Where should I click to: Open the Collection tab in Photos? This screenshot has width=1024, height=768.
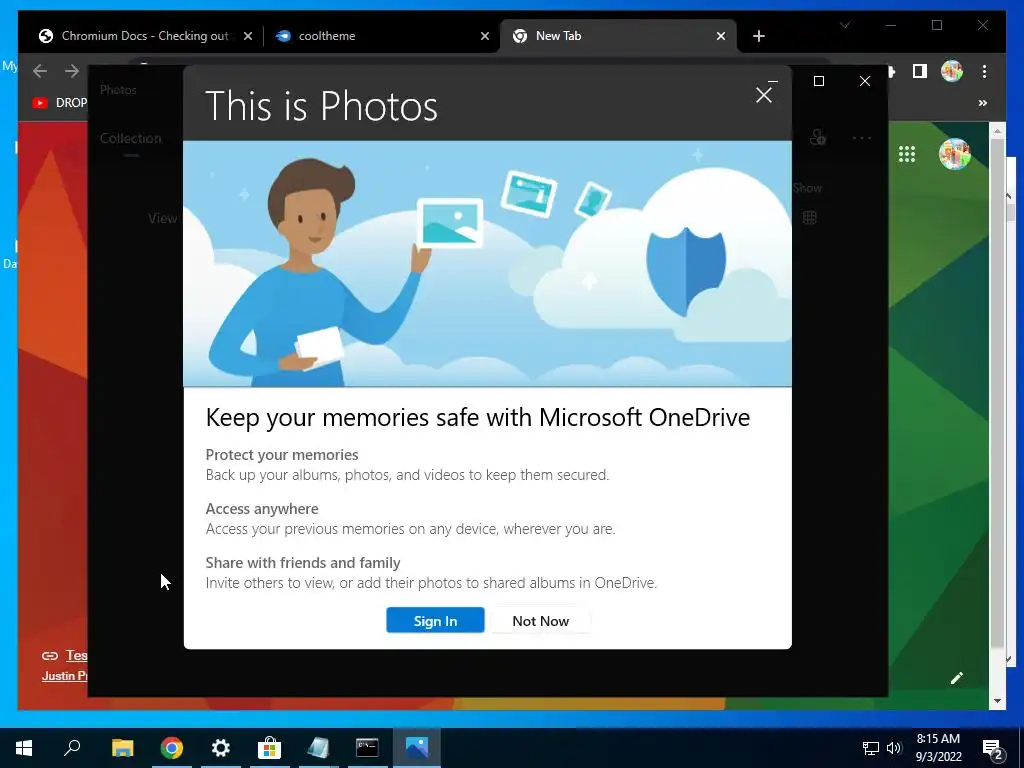click(x=131, y=138)
